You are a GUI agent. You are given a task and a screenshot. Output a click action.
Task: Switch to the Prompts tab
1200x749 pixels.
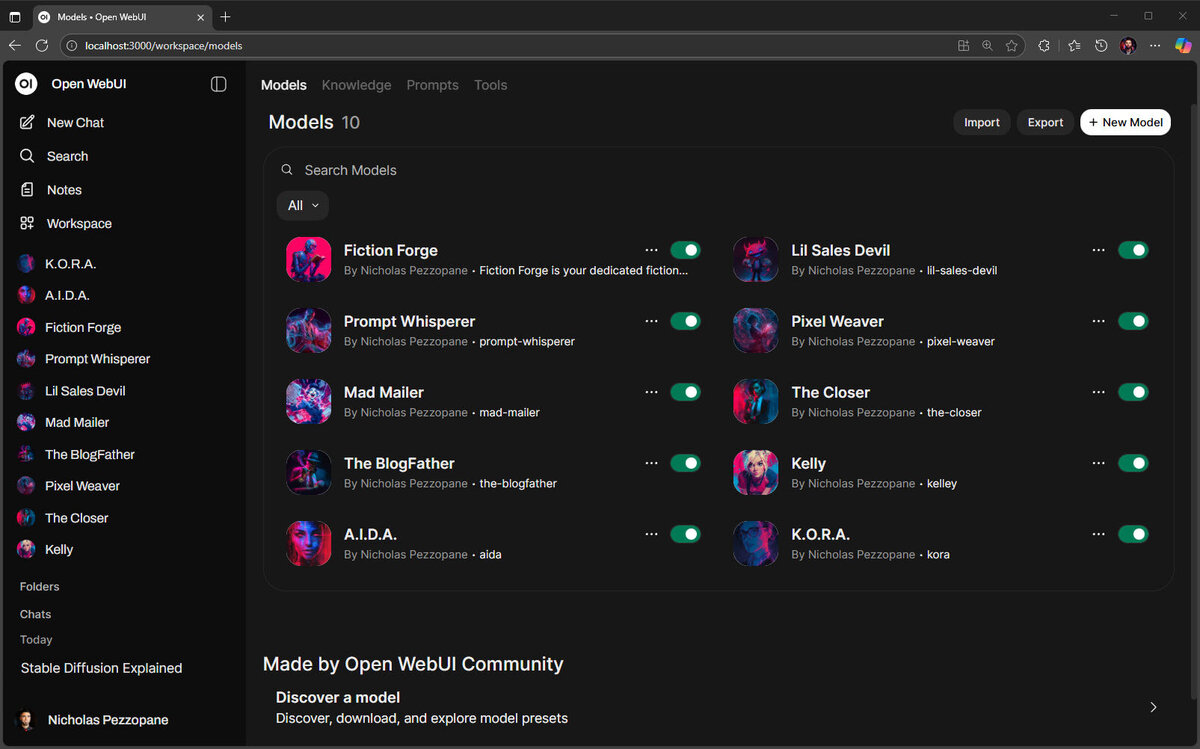click(x=432, y=85)
